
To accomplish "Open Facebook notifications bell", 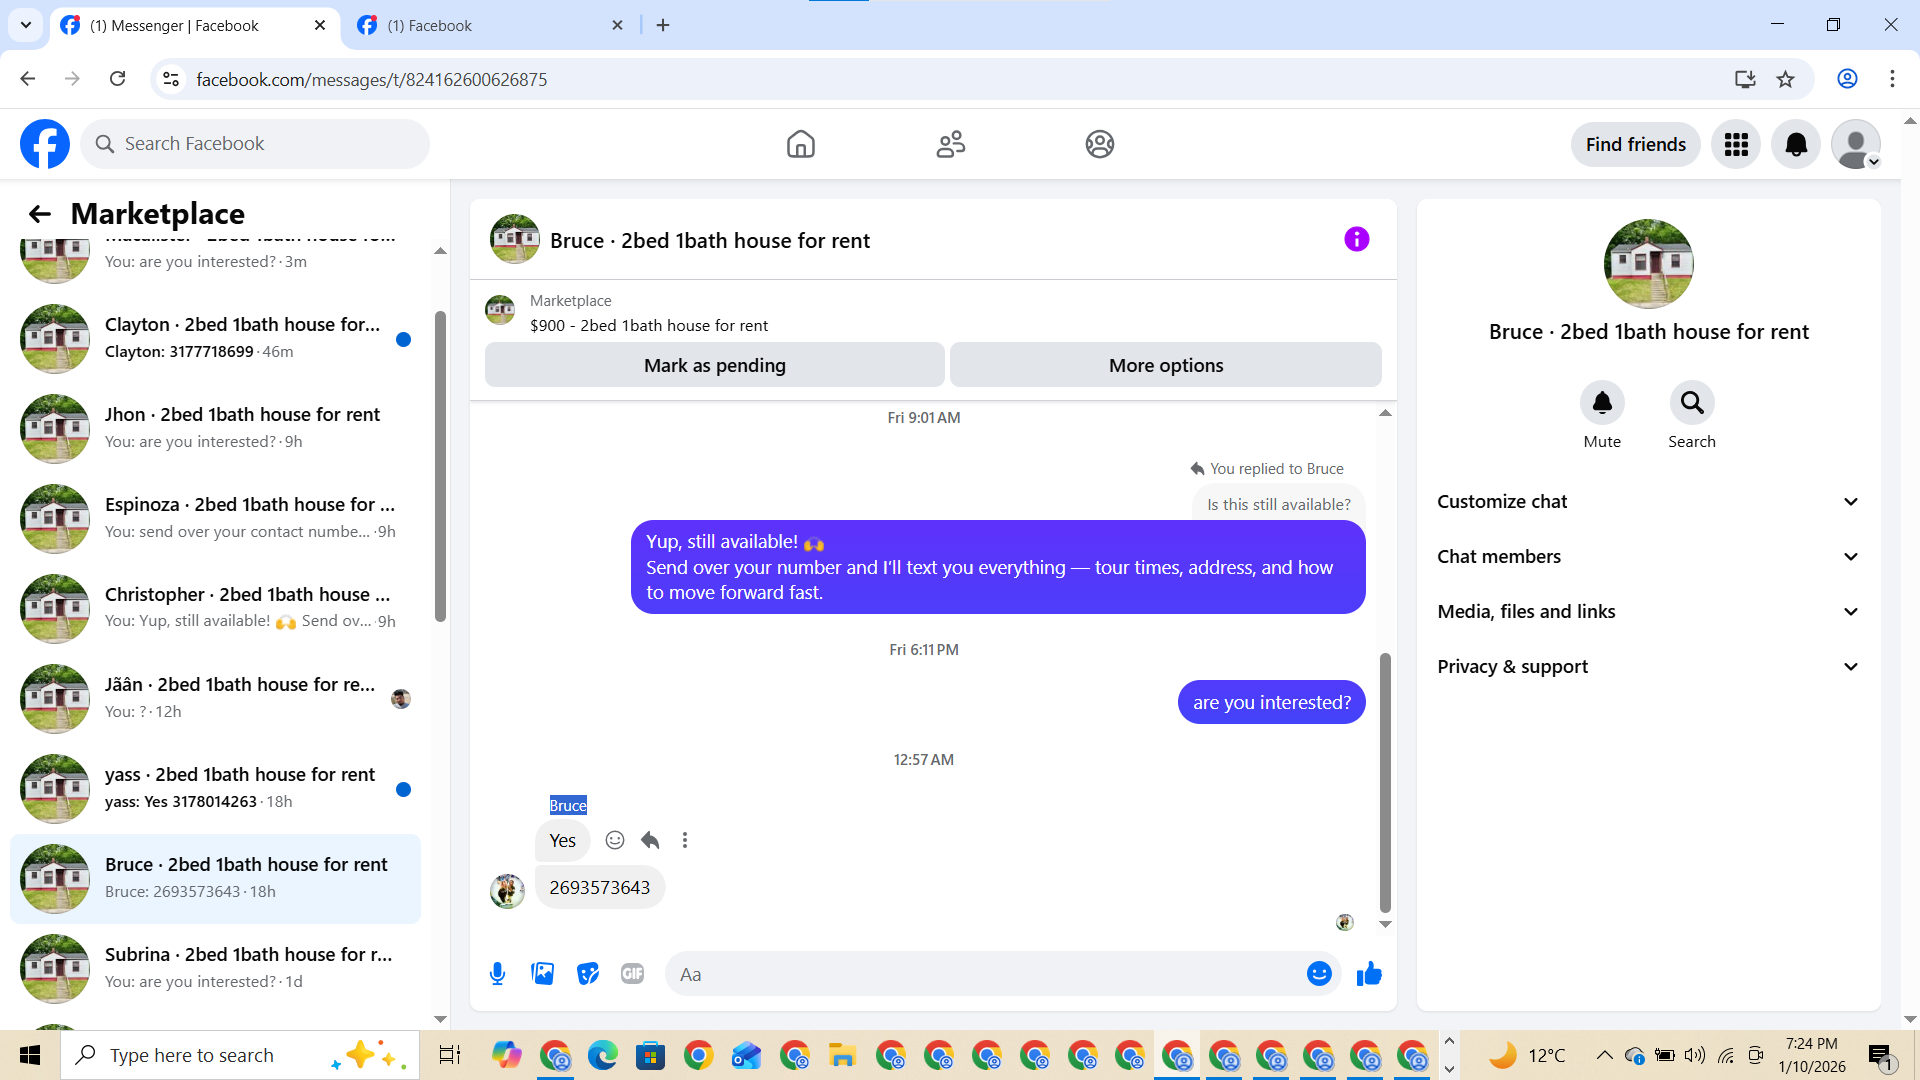I will point(1796,144).
